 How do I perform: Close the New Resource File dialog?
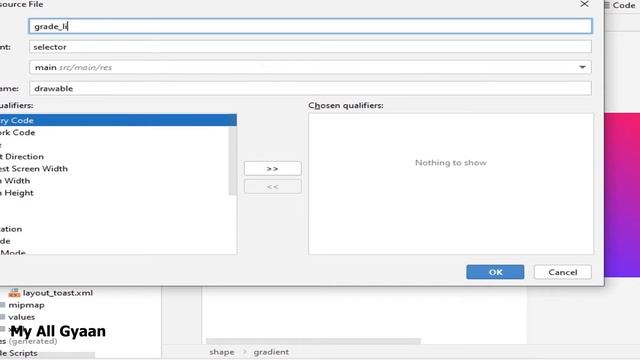[x=584, y=4]
